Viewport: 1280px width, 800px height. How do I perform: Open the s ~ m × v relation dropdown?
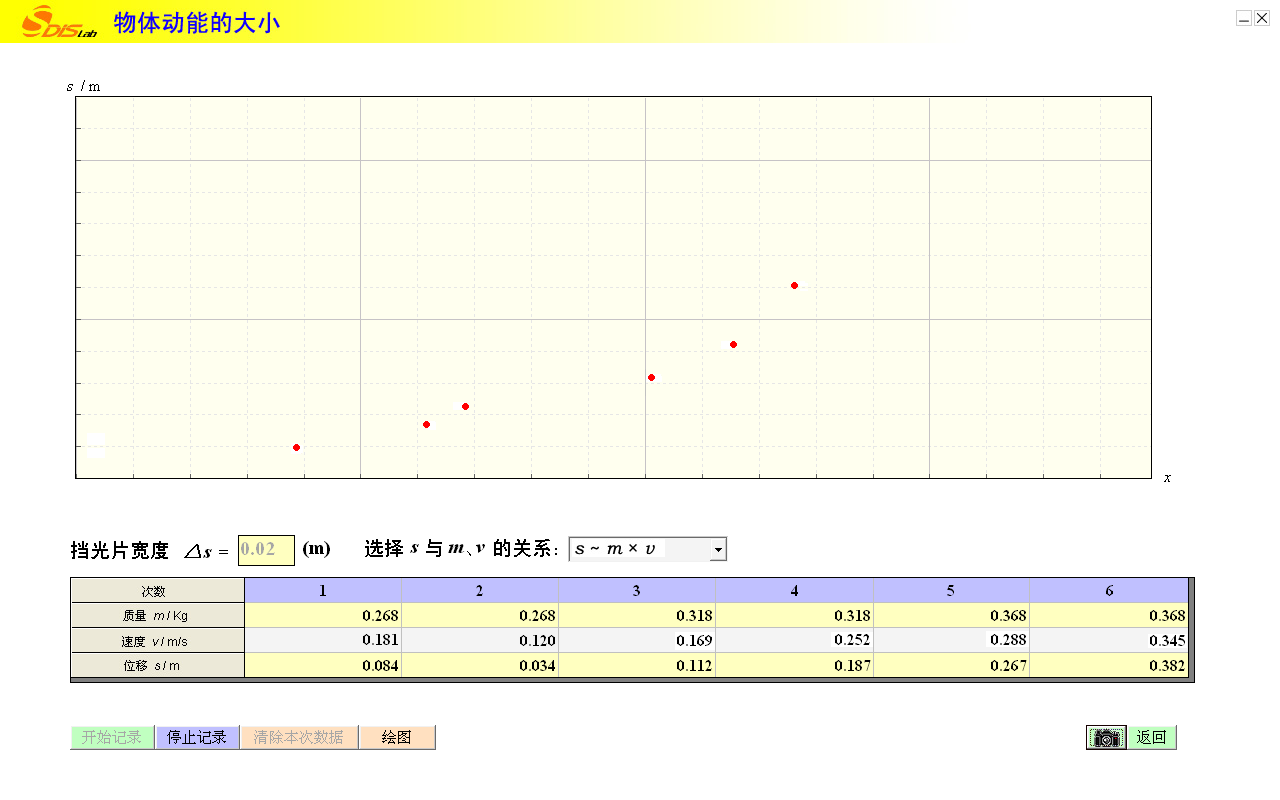click(x=640, y=549)
